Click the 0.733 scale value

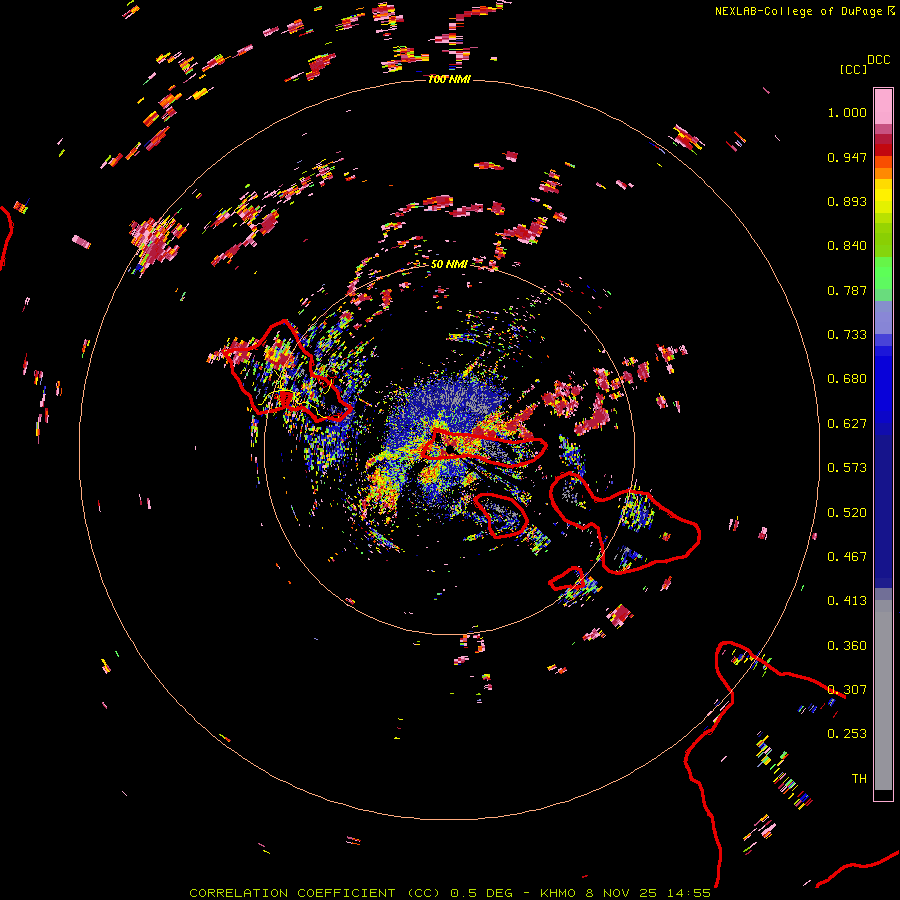847,335
